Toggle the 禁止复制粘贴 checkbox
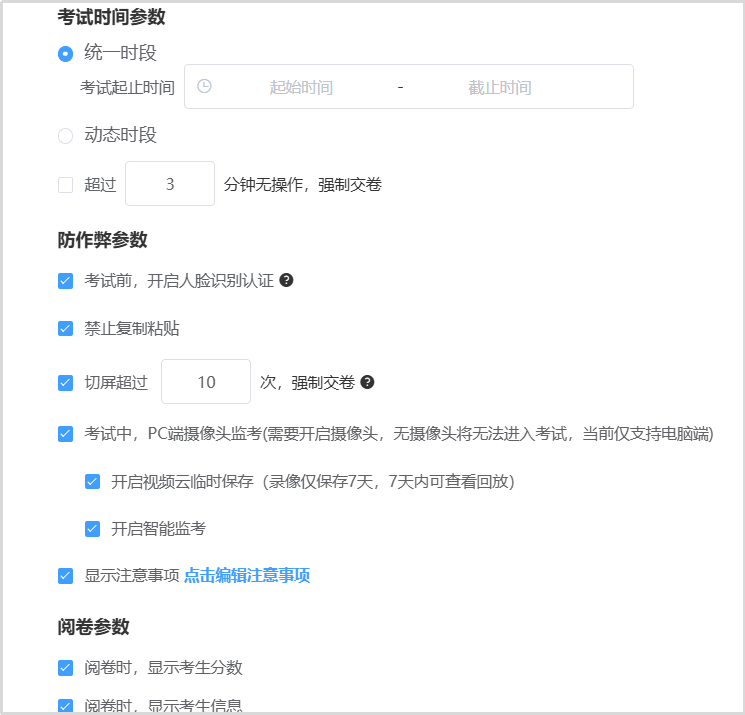The width and height of the screenshot is (745, 715). [x=66, y=329]
